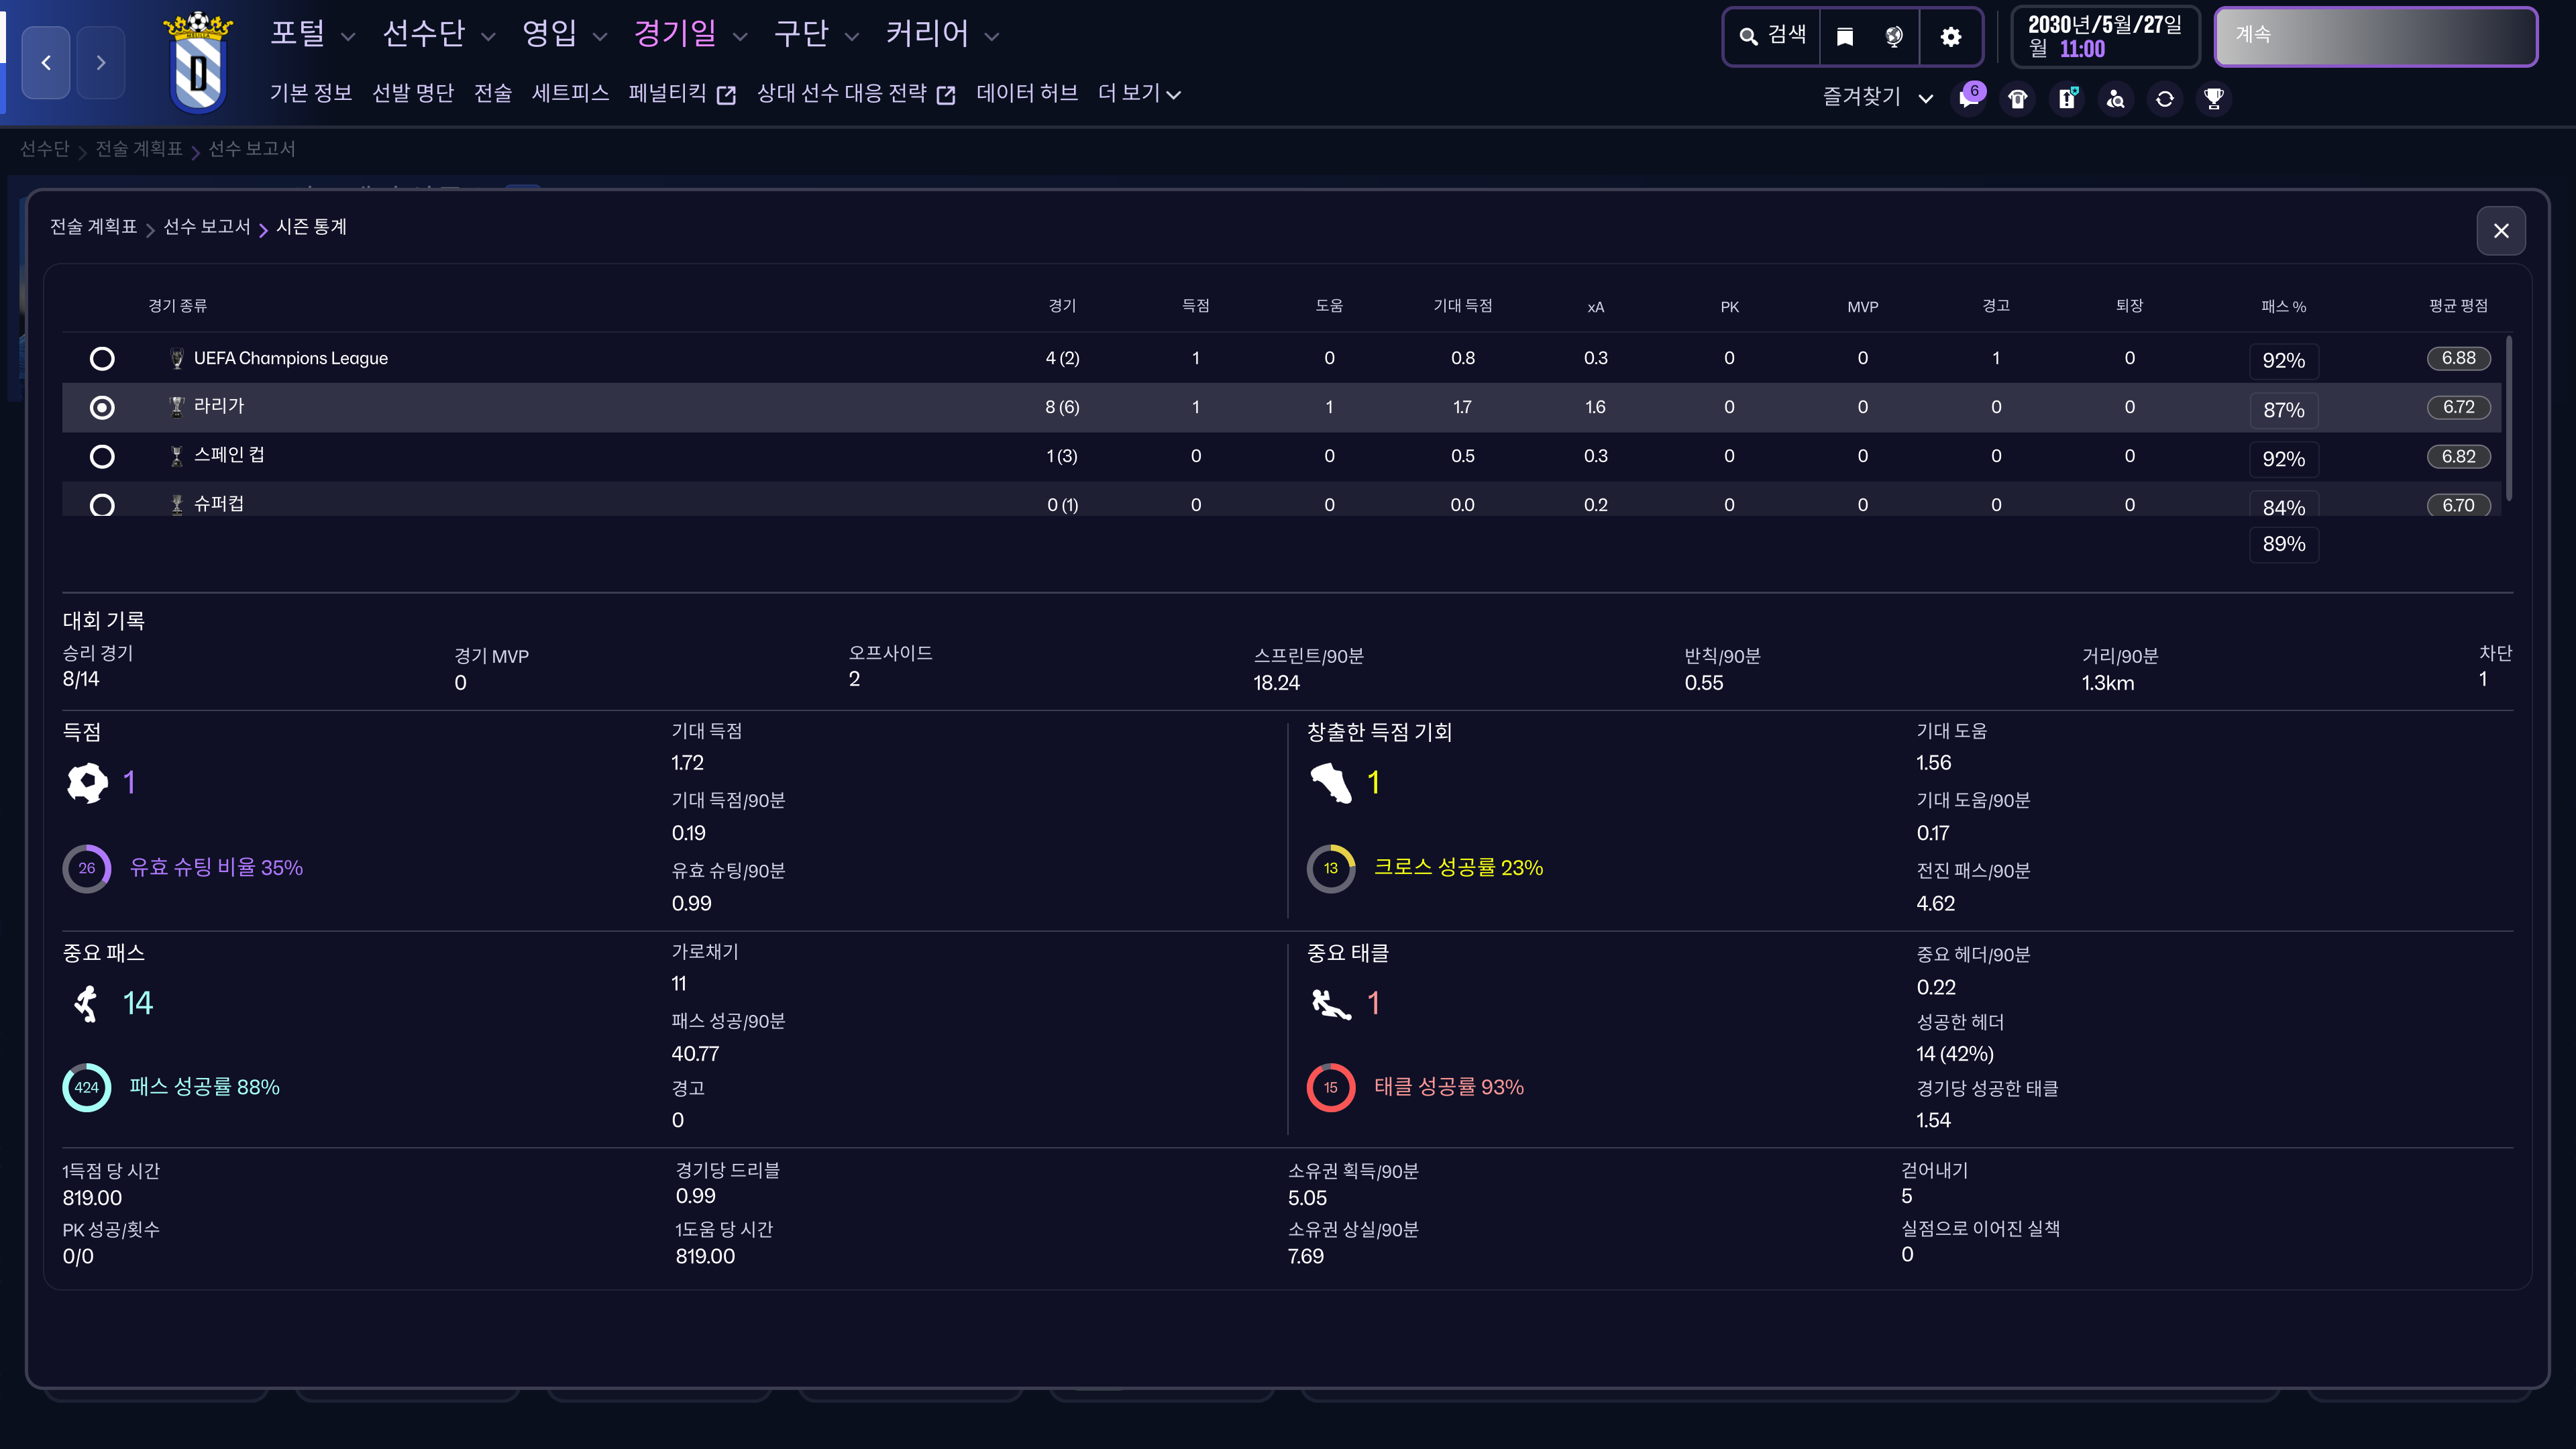Click the 검색 search field

coord(1773,37)
